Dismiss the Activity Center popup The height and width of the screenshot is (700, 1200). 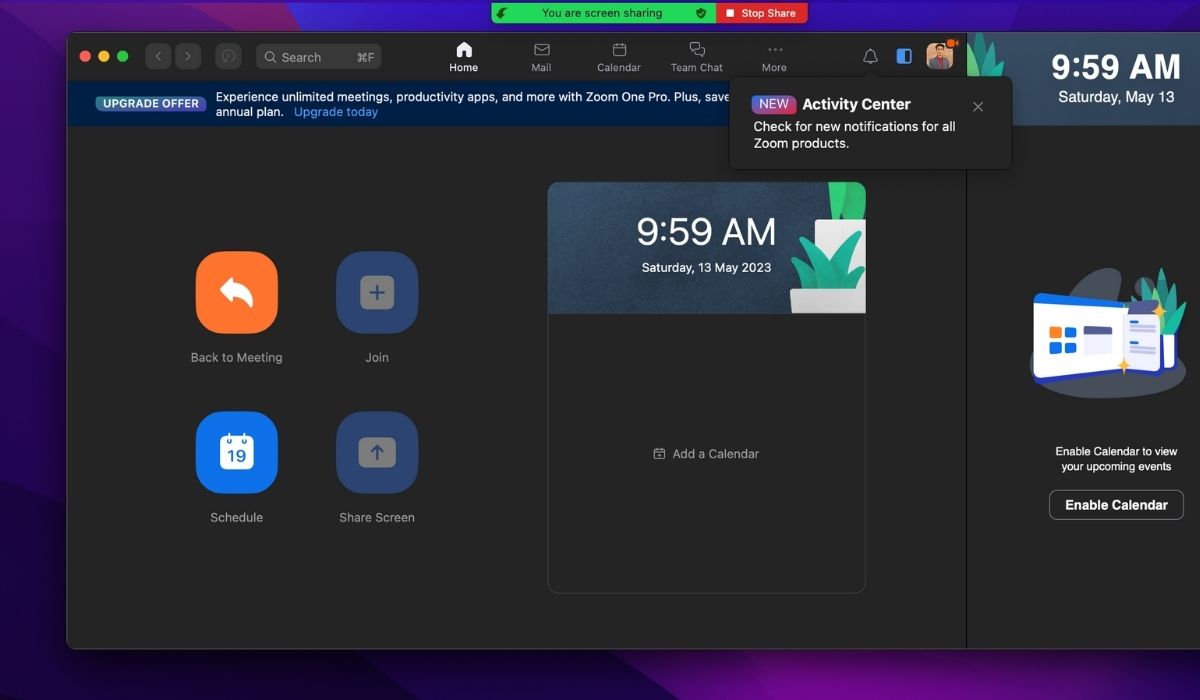[978, 107]
